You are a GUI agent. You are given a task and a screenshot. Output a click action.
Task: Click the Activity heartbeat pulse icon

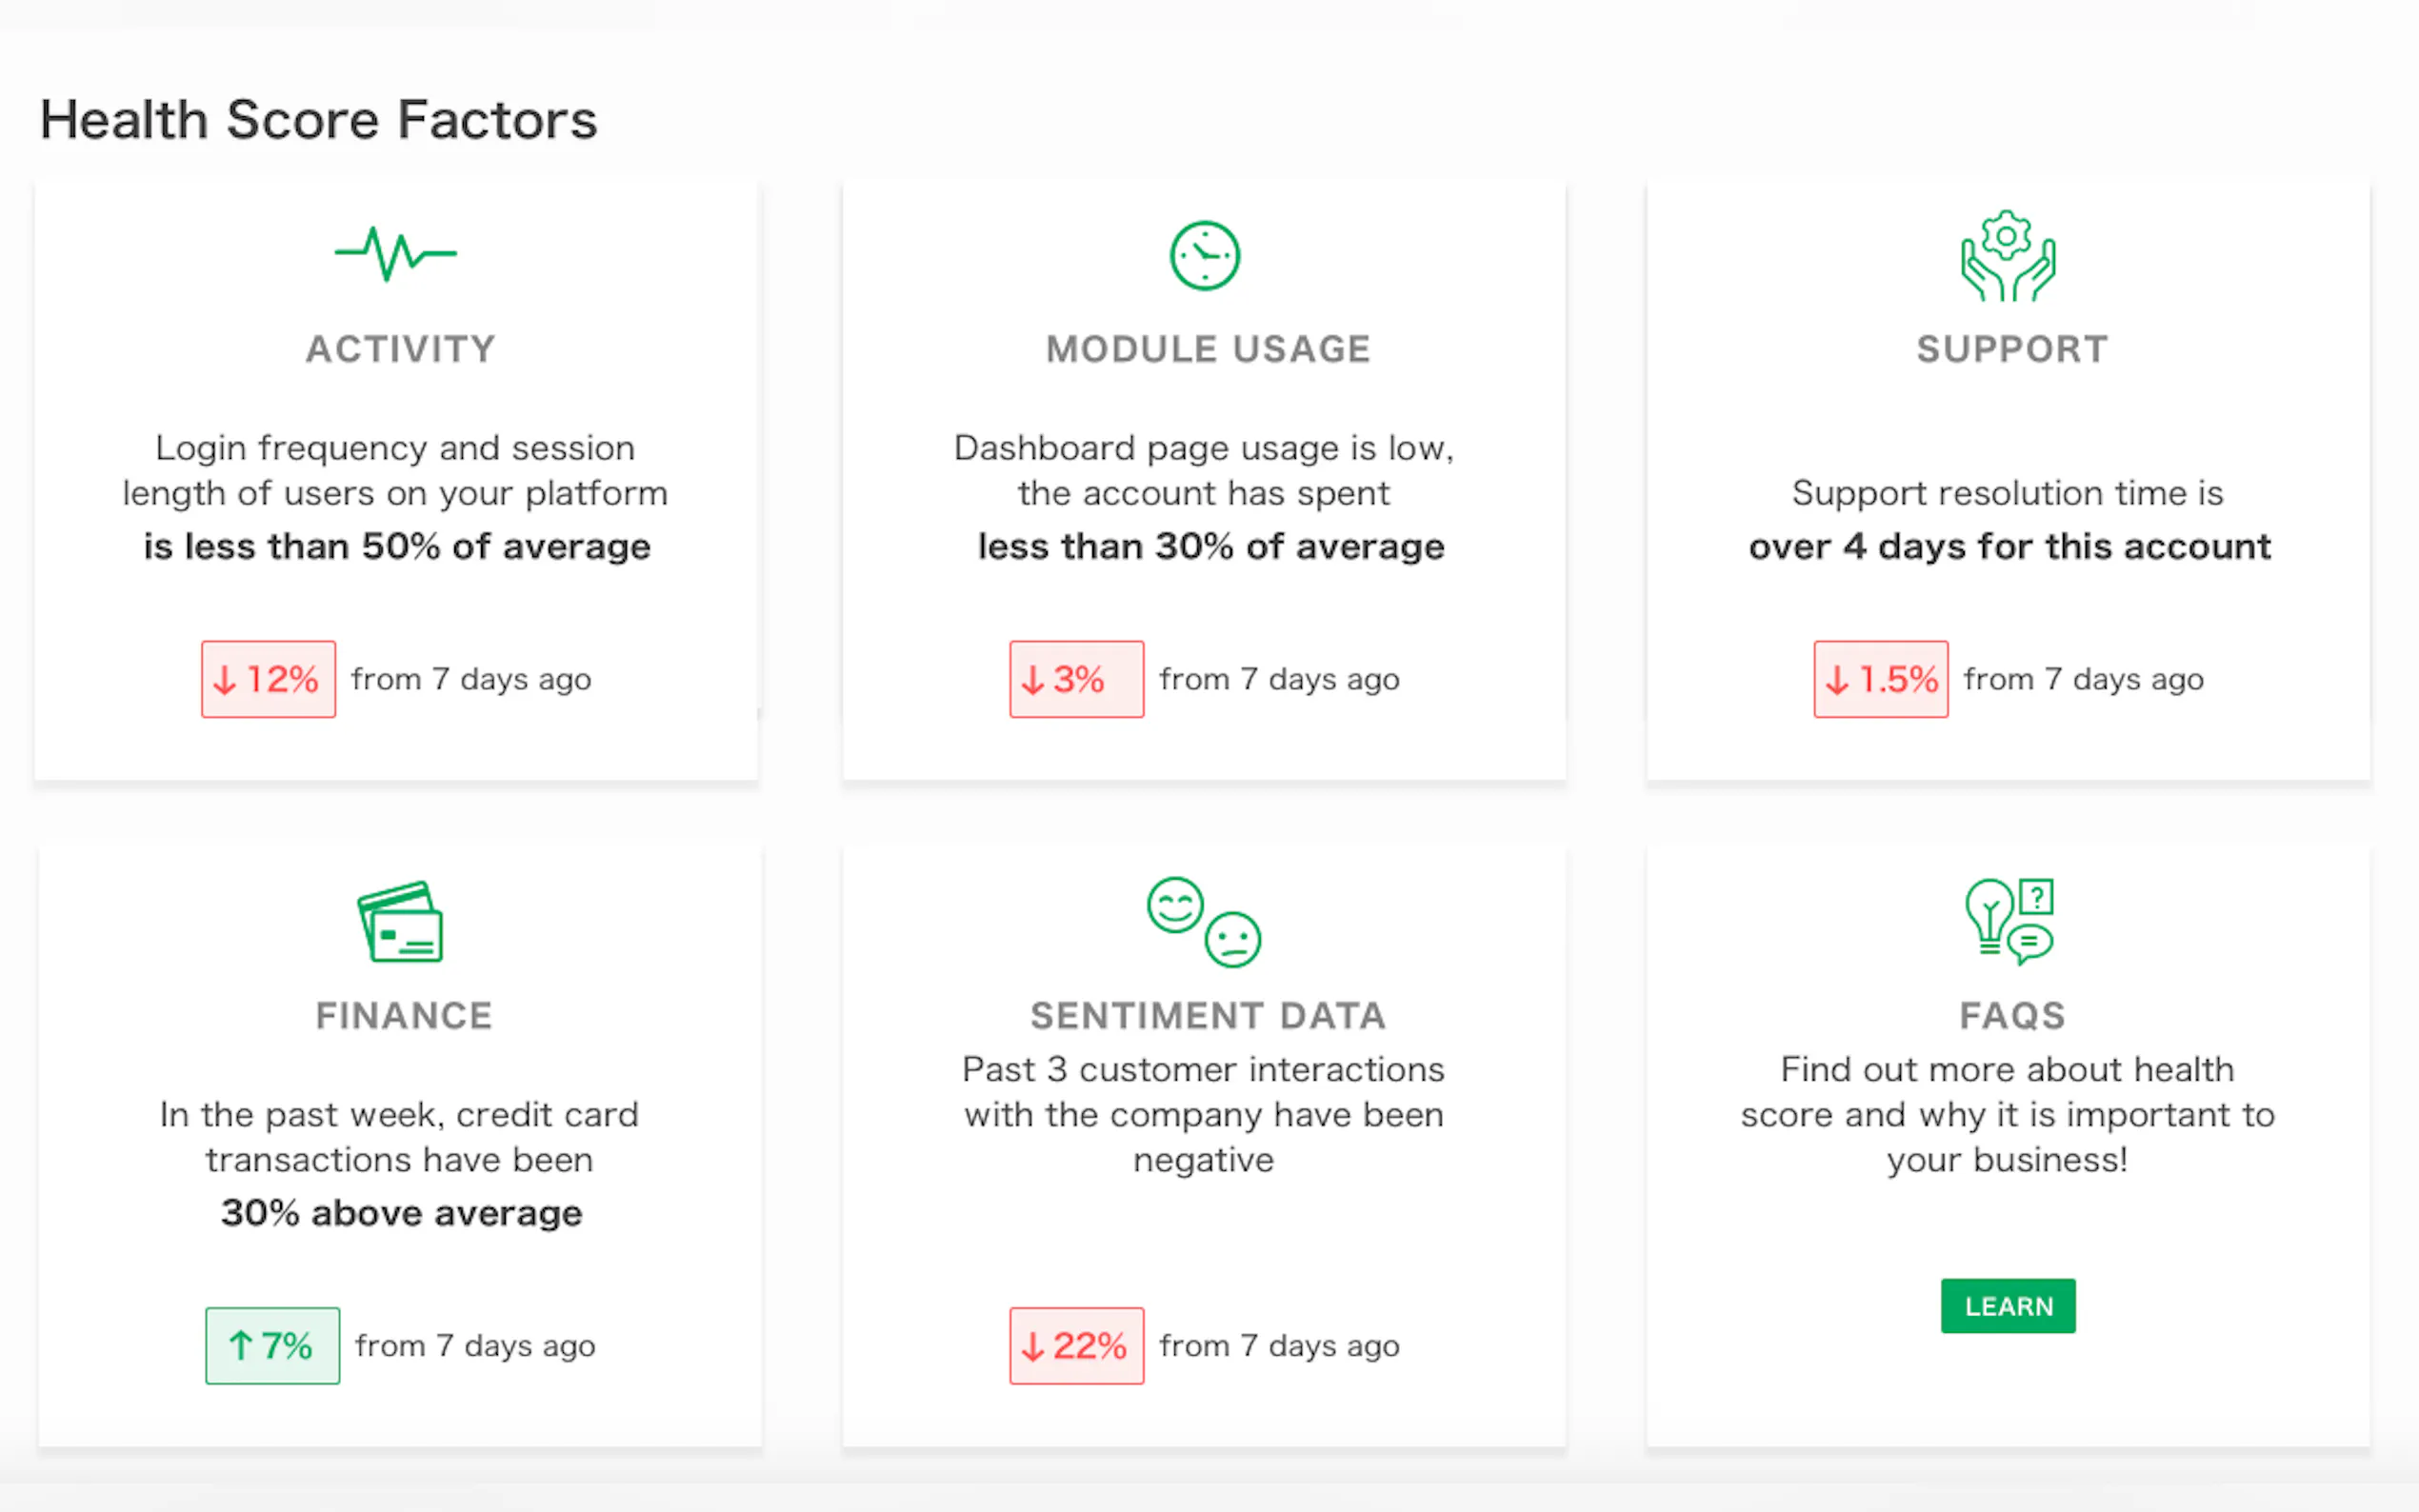[x=396, y=254]
